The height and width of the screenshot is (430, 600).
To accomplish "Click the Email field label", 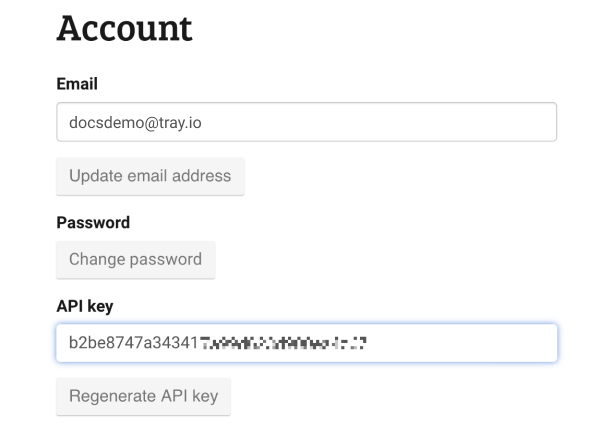I will (77, 85).
